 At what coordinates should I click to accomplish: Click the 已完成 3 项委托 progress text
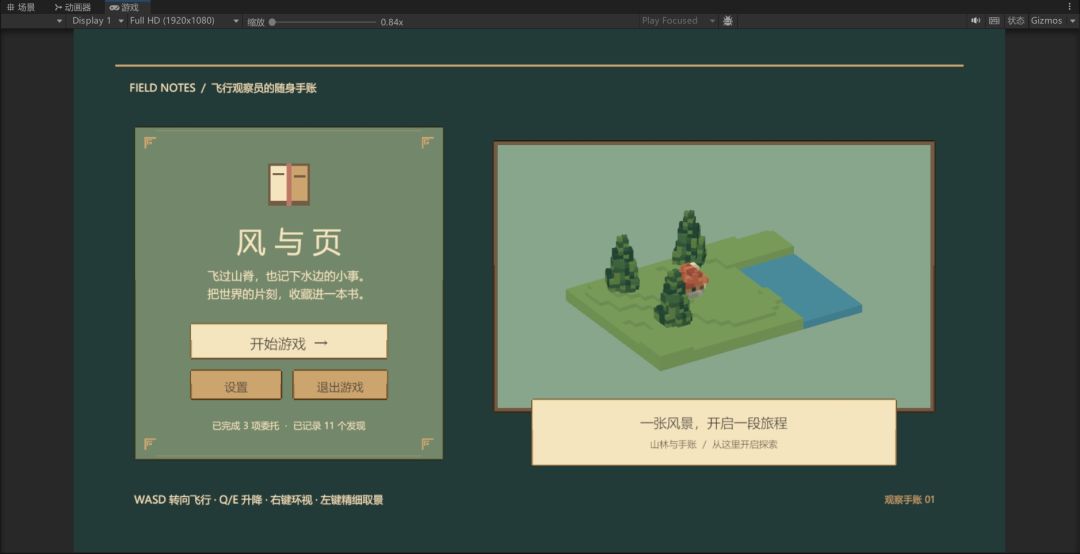245,426
